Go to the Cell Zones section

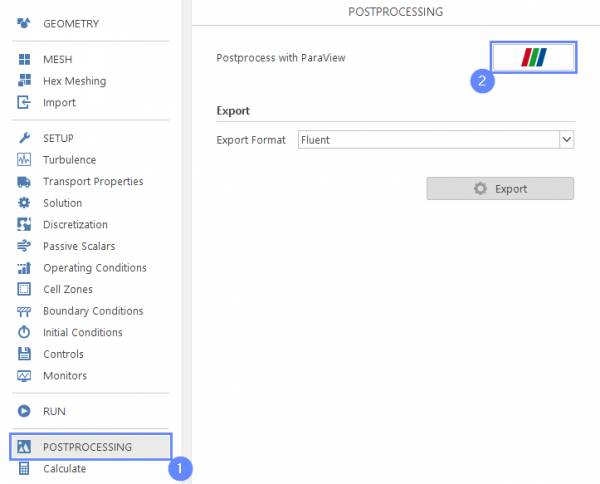point(67,290)
